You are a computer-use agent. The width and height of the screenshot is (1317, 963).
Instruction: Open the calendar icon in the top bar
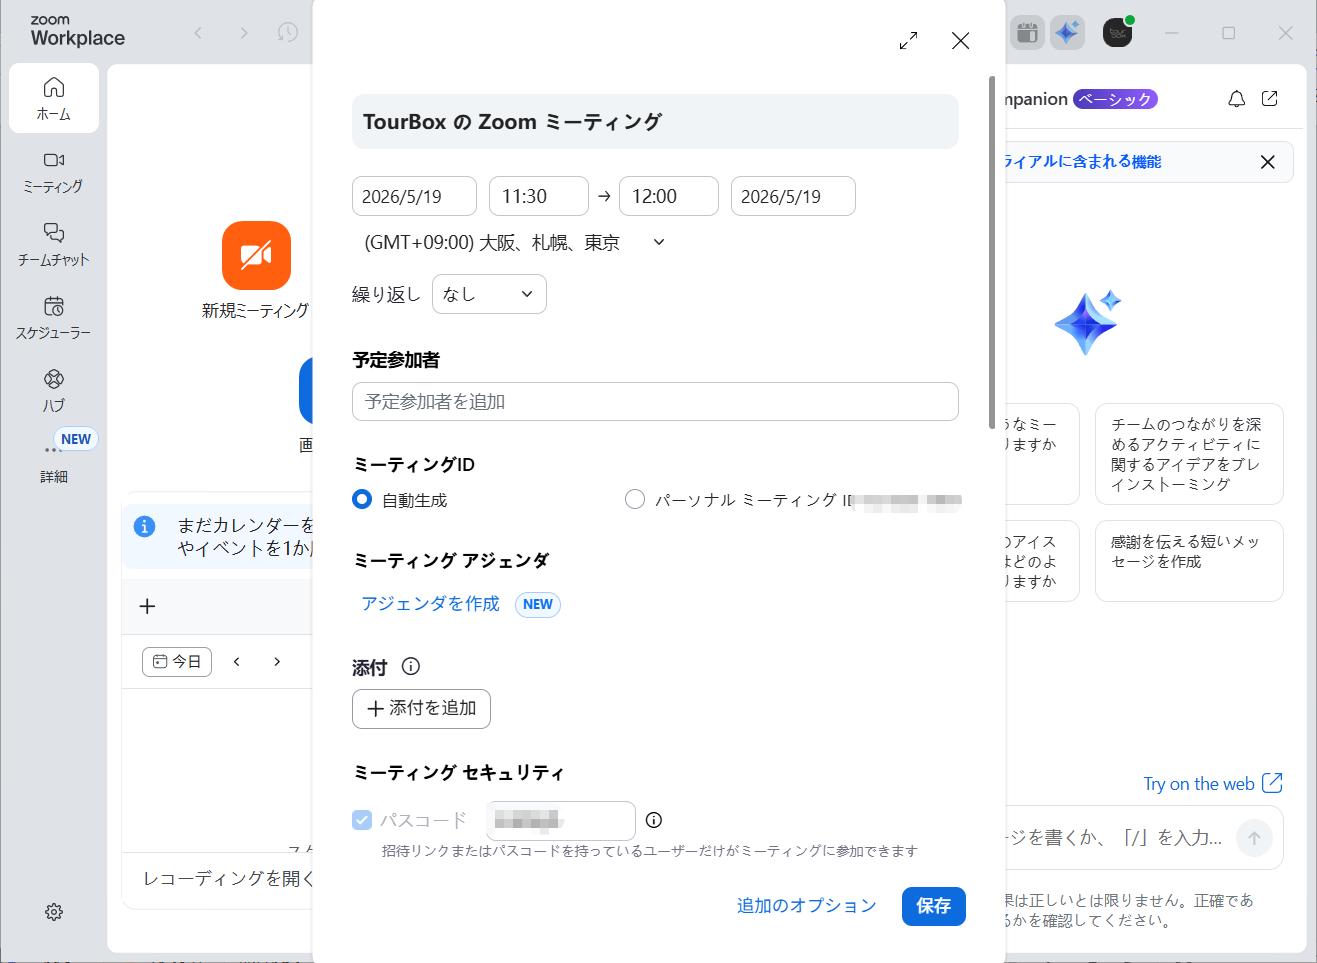[1027, 33]
